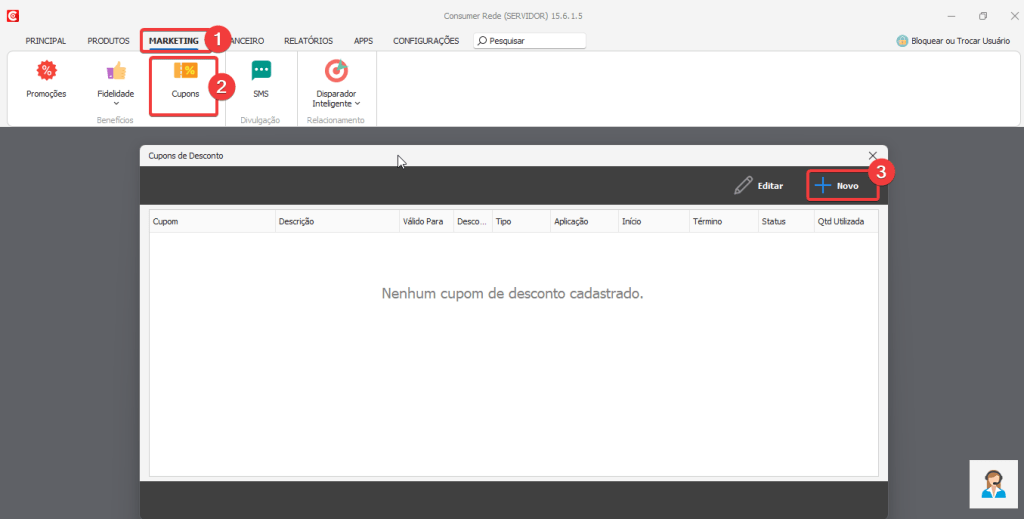Expand the Disparador Inteligente dropdown chevron
This screenshot has height=519, width=1024.
point(358,103)
